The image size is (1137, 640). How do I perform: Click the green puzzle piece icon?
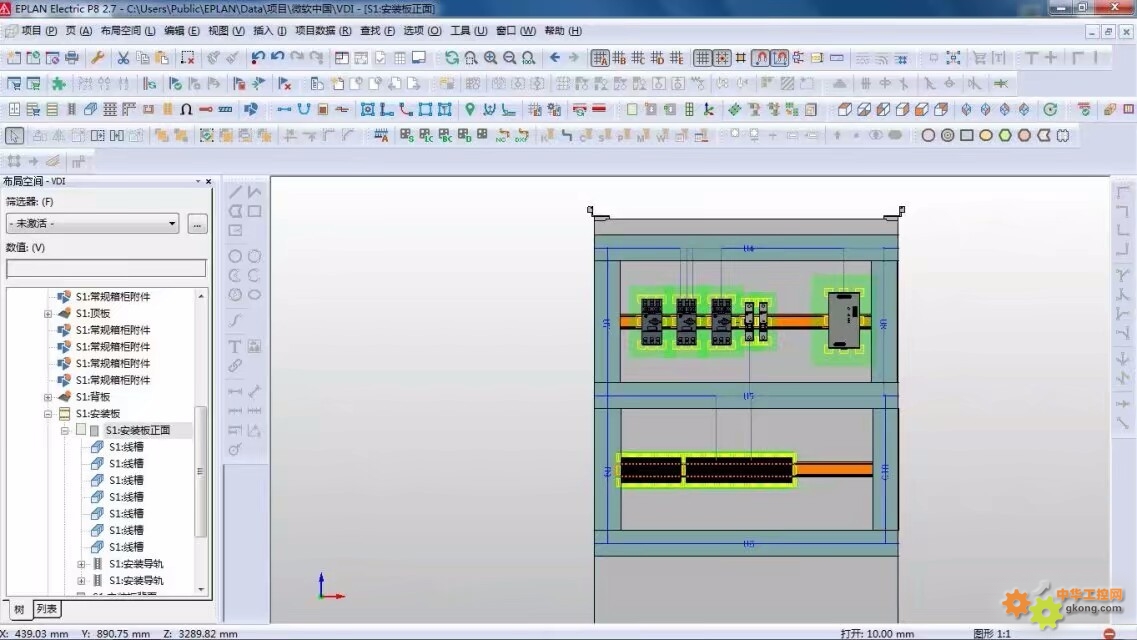(x=59, y=83)
